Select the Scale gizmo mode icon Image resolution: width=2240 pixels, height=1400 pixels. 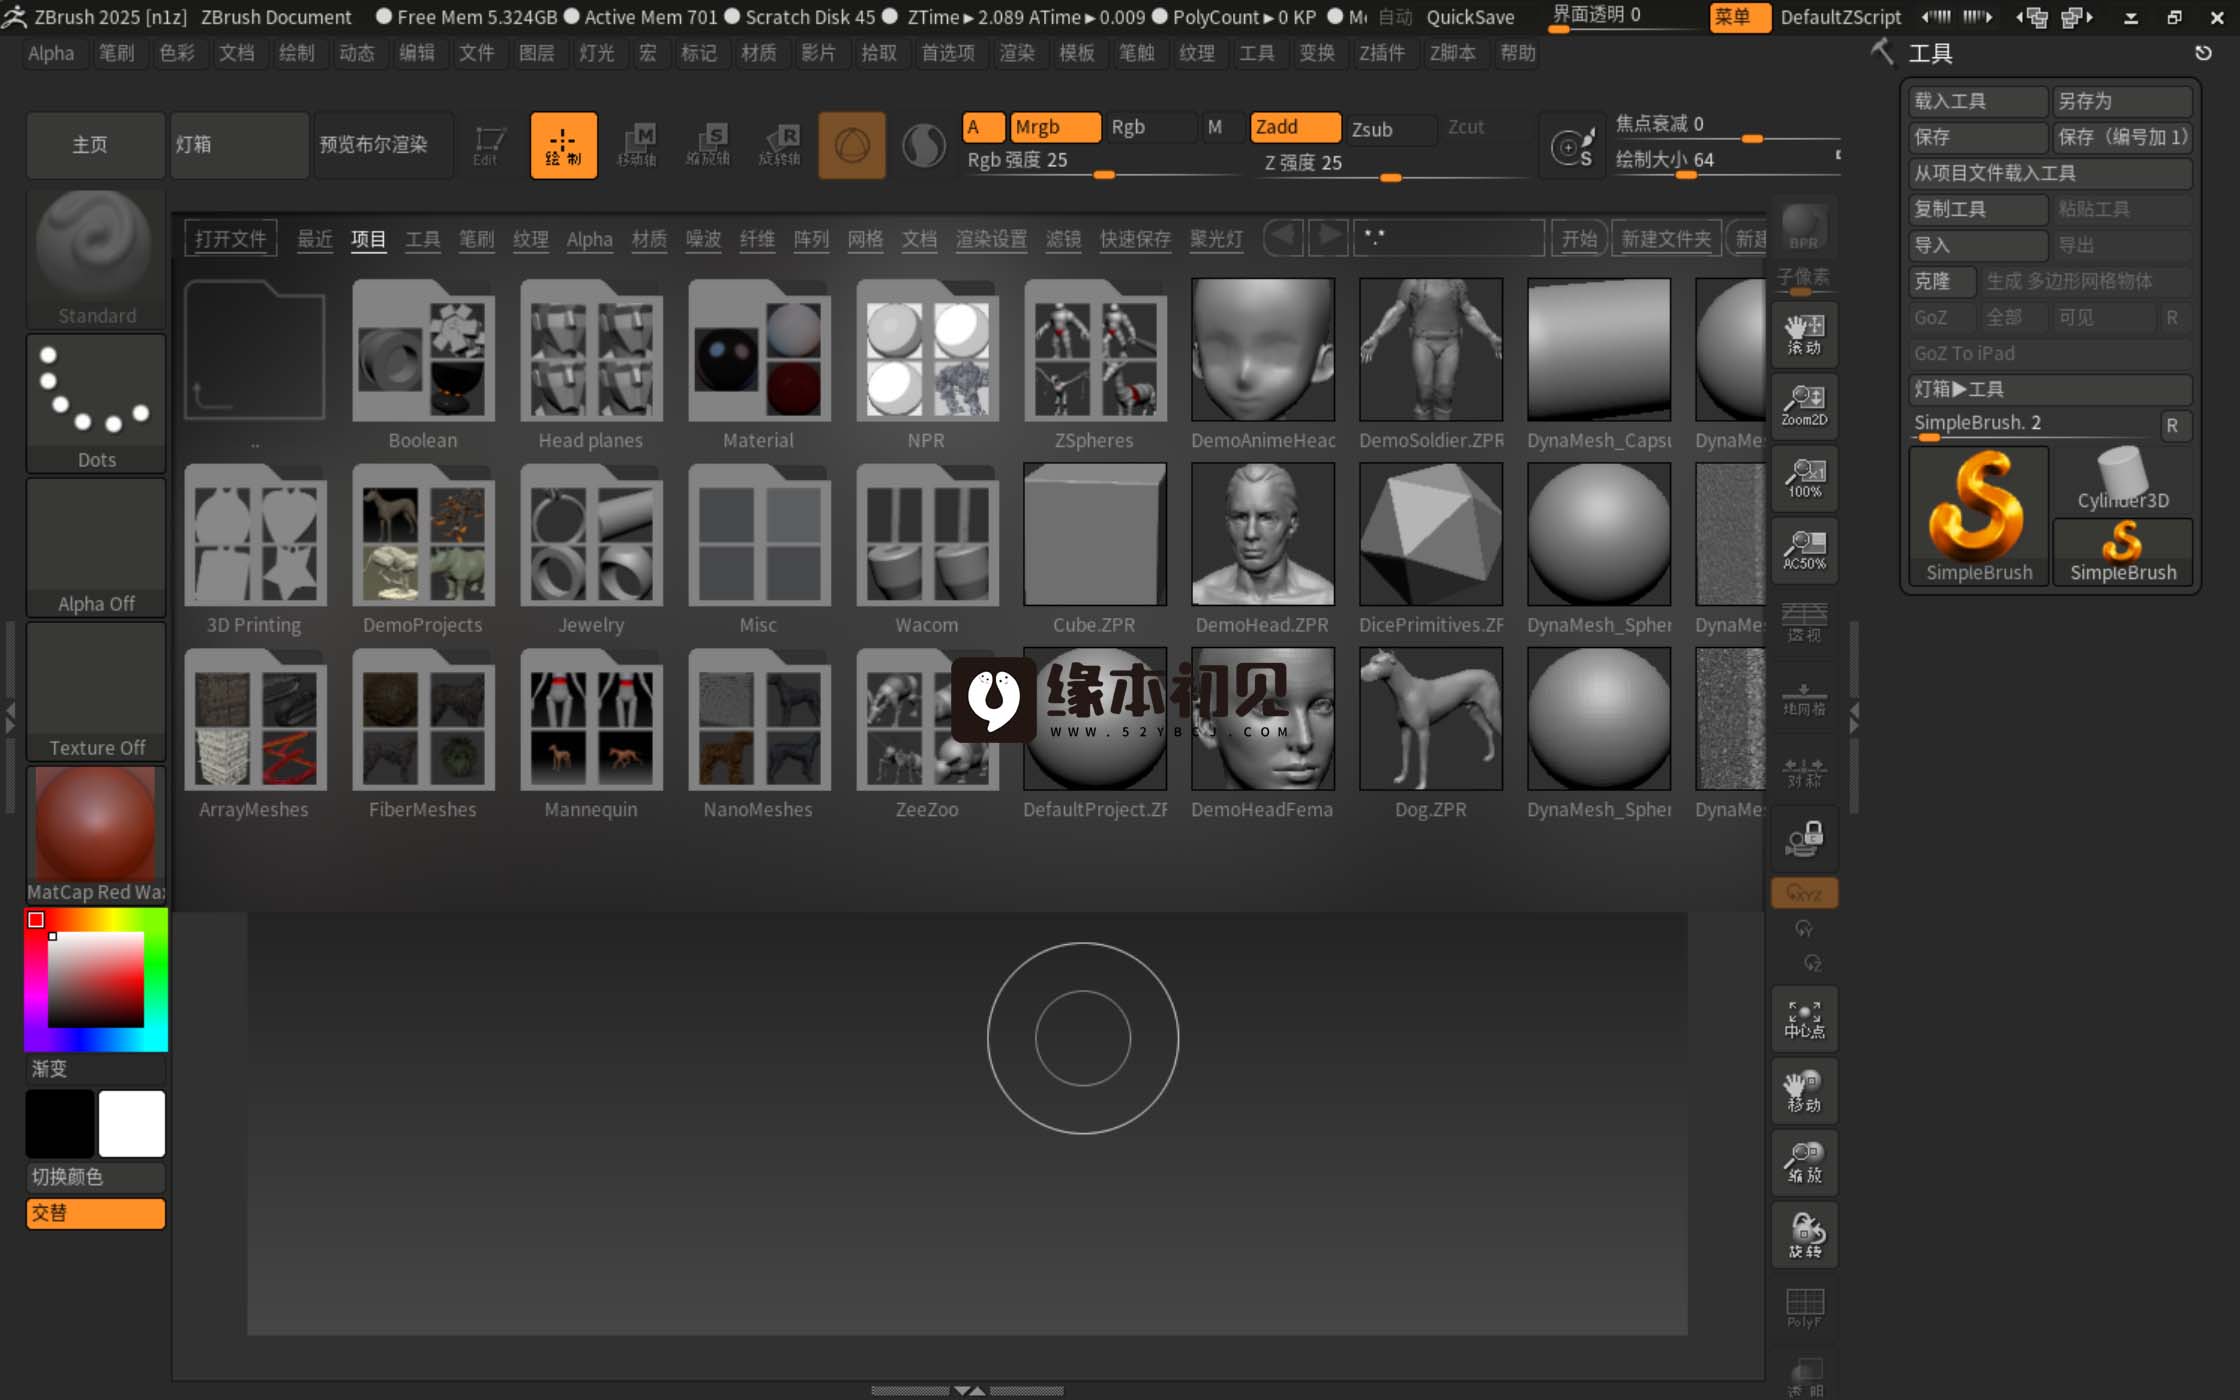point(708,146)
